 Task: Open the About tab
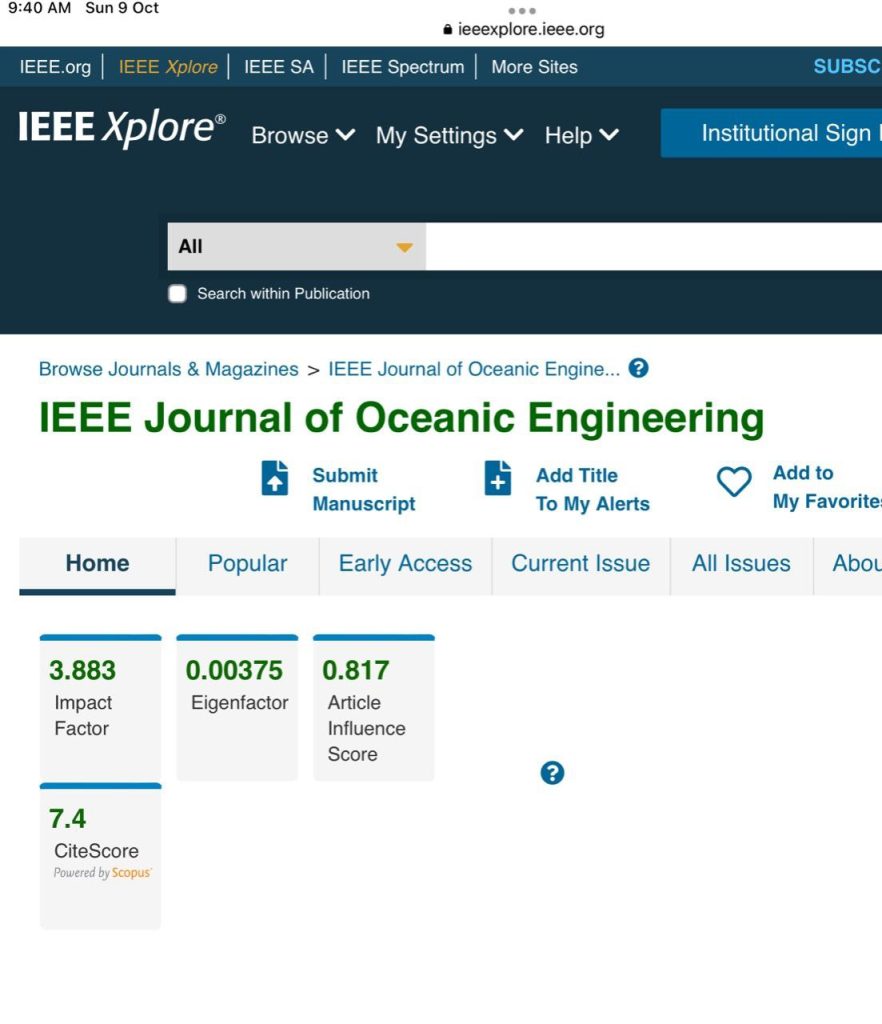(848, 564)
